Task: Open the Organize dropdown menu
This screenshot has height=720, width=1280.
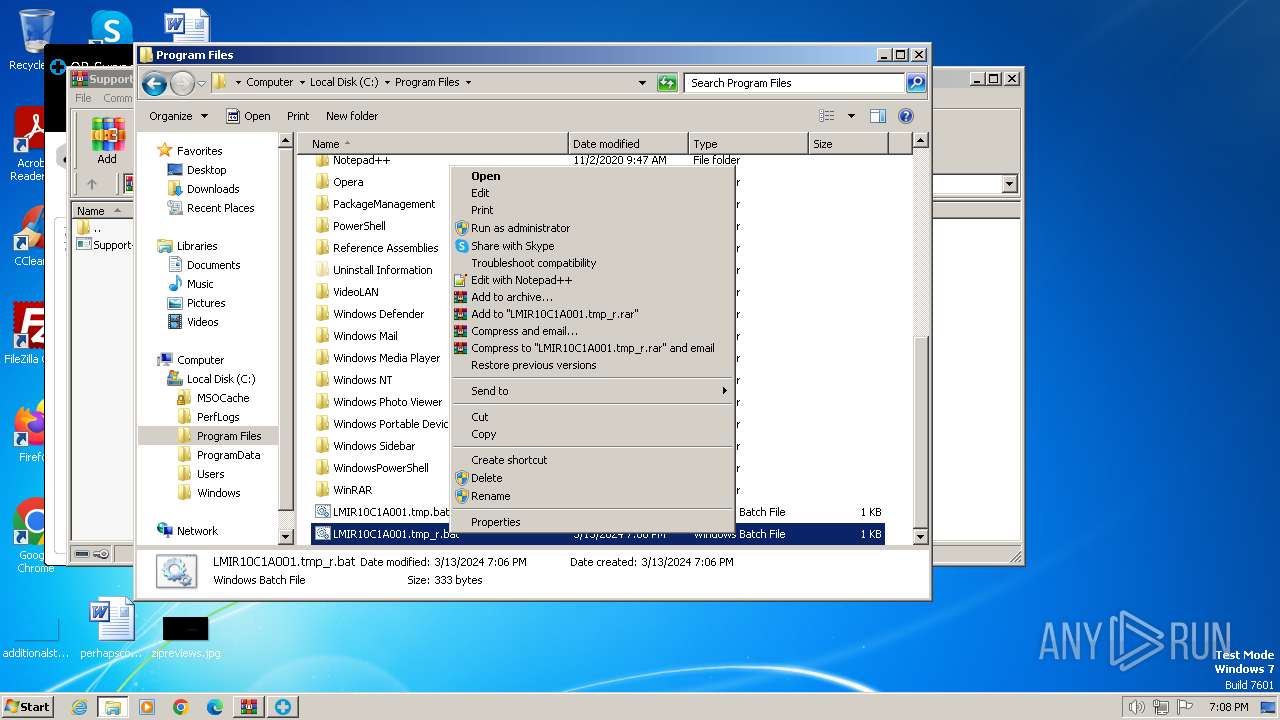Action: click(x=178, y=116)
